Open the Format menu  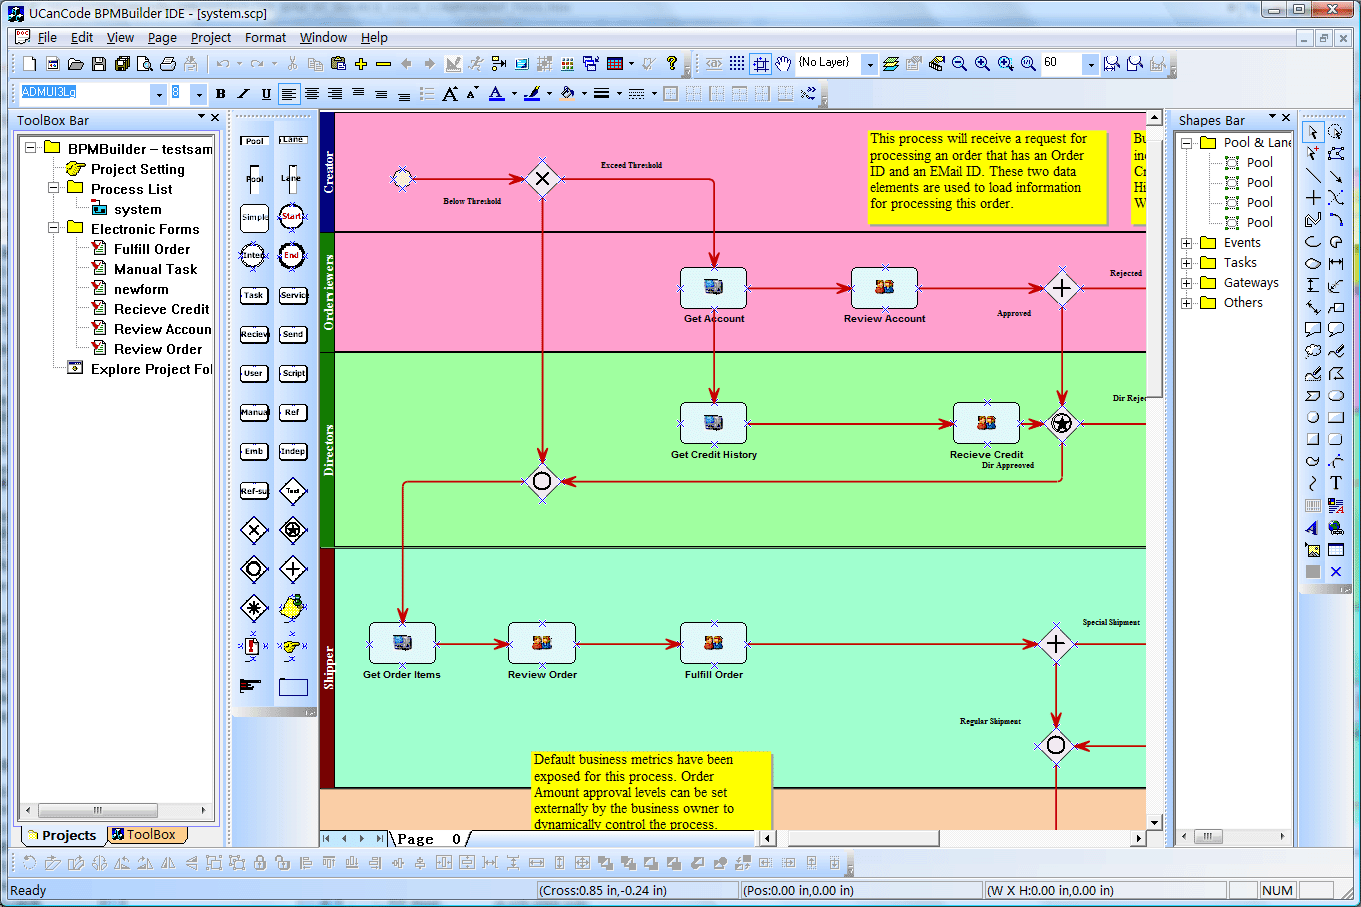(x=265, y=37)
